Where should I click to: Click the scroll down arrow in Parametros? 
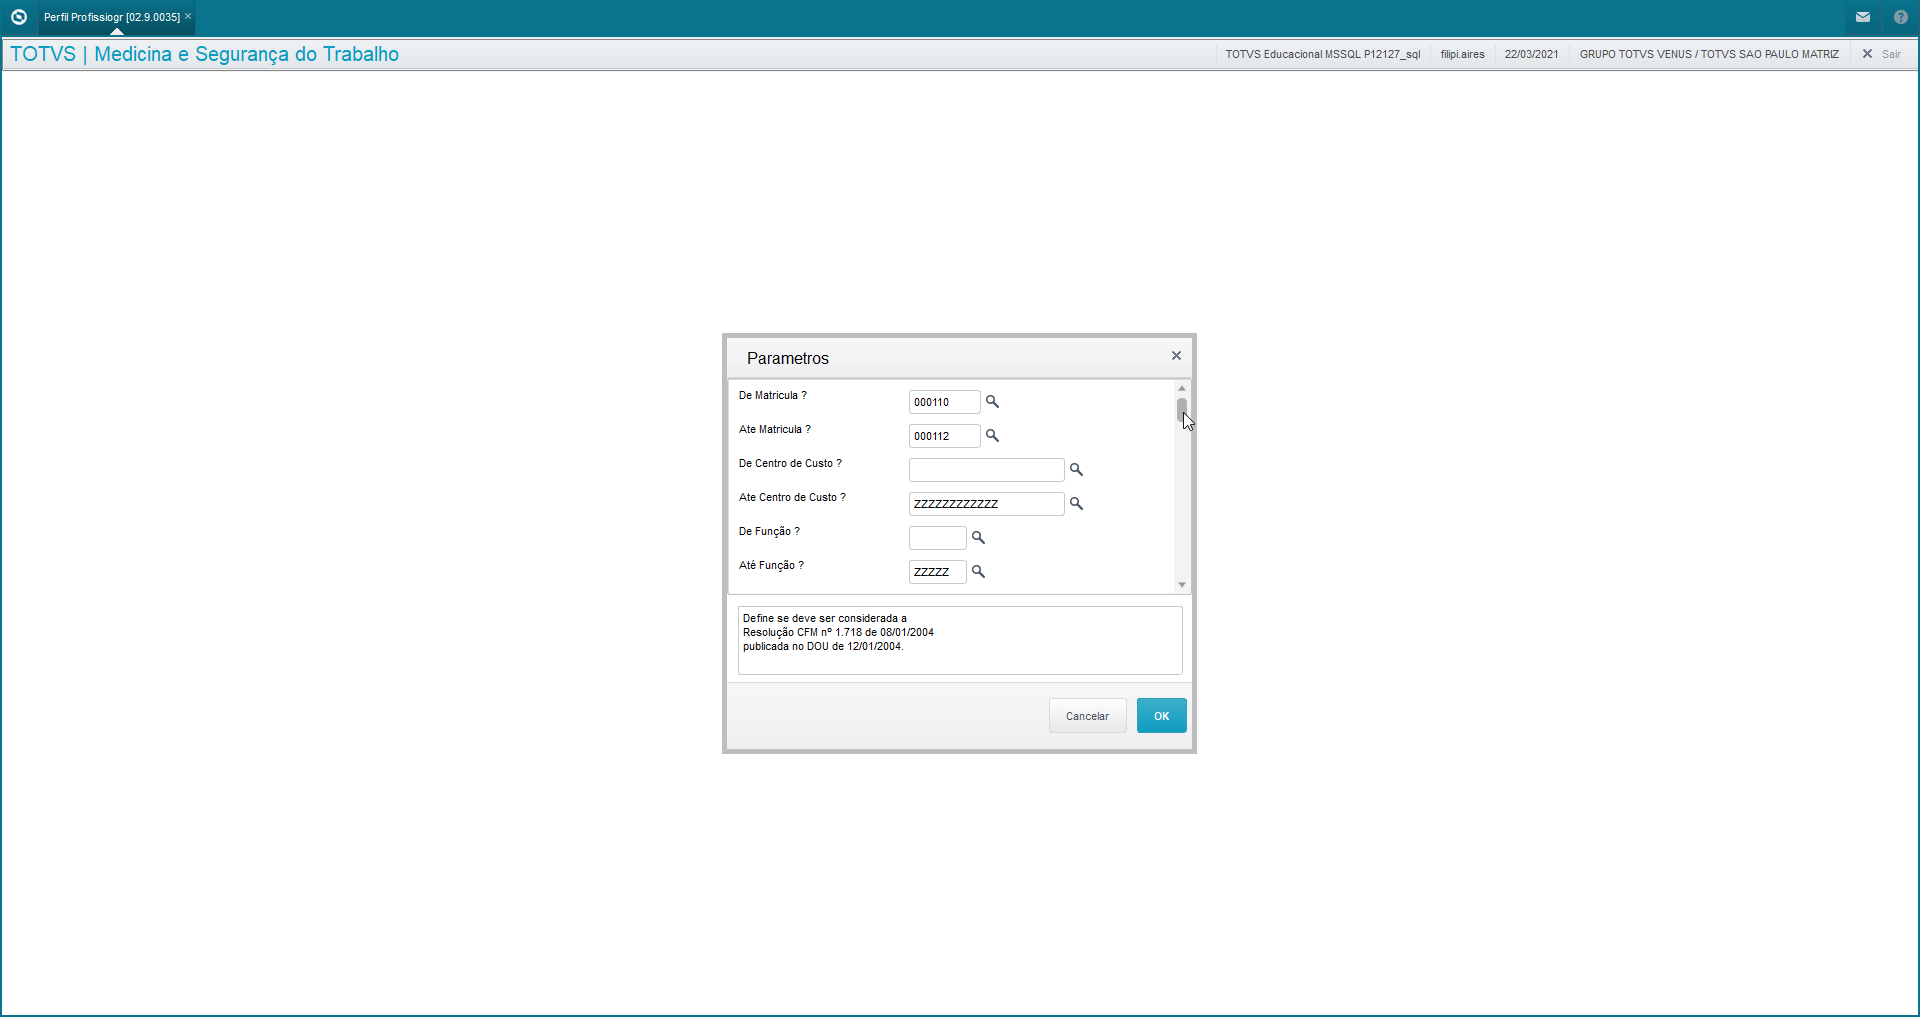[1182, 585]
